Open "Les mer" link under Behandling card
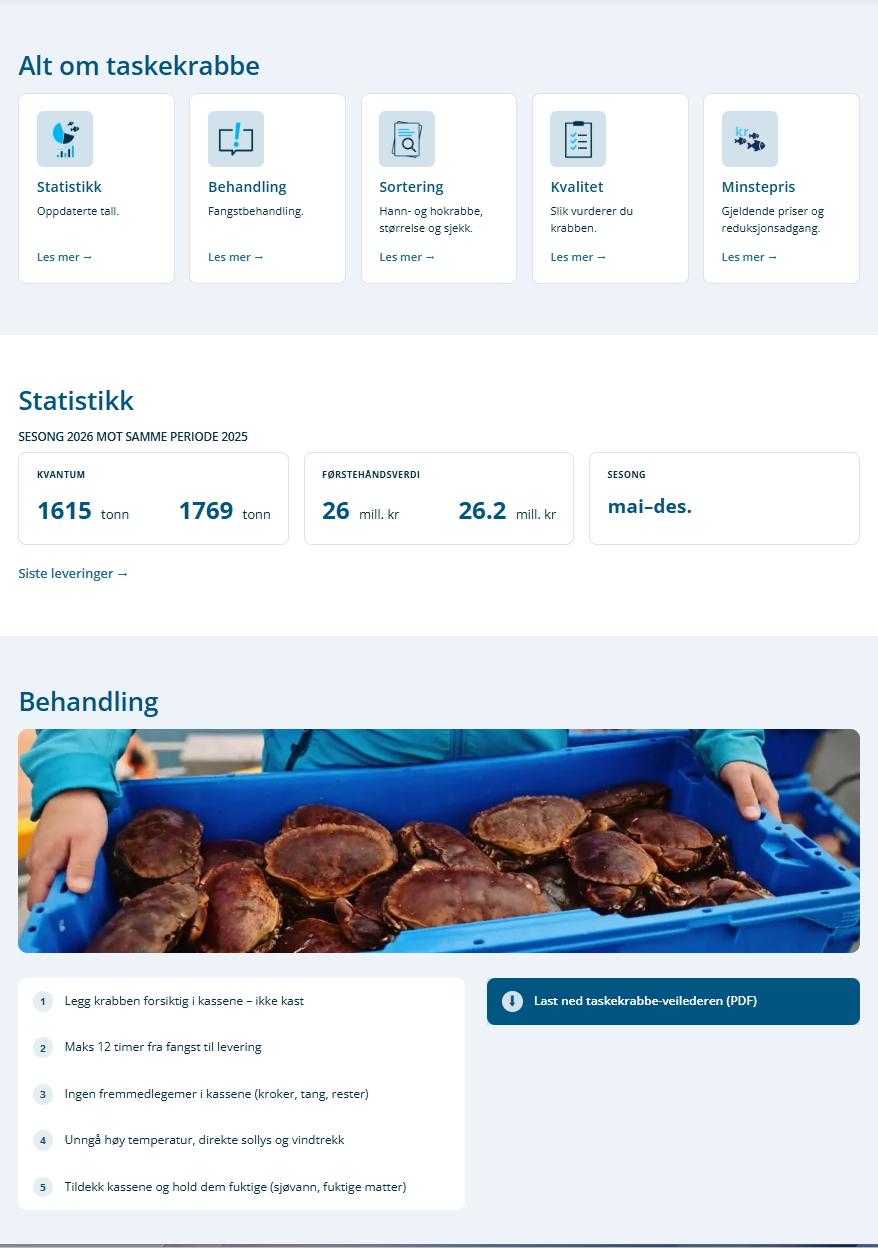 tap(236, 257)
